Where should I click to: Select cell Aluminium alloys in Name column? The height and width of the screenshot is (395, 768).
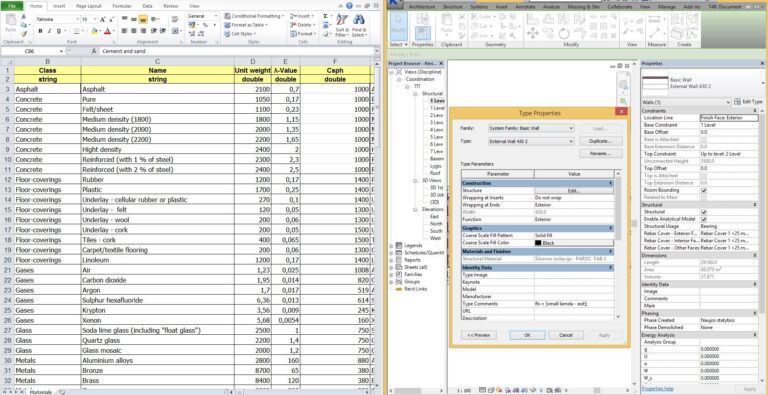158,360
